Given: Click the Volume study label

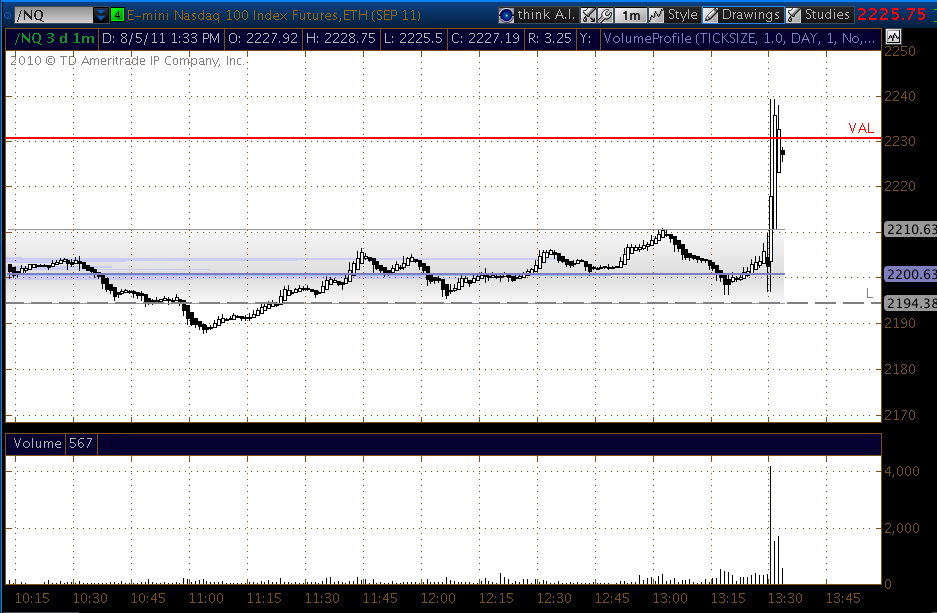Looking at the screenshot, I should (x=35, y=444).
